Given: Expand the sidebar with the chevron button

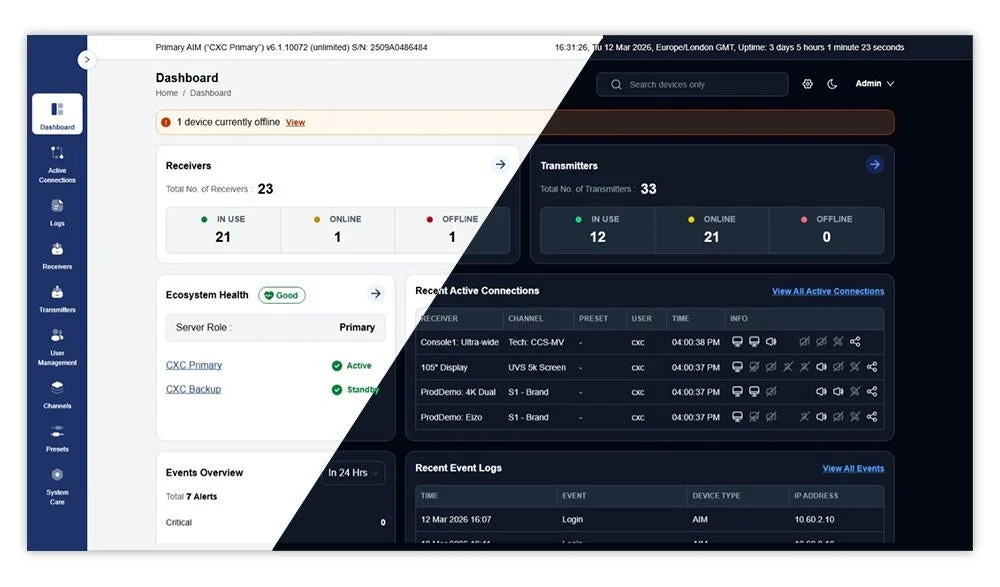Looking at the screenshot, I should tap(87, 59).
